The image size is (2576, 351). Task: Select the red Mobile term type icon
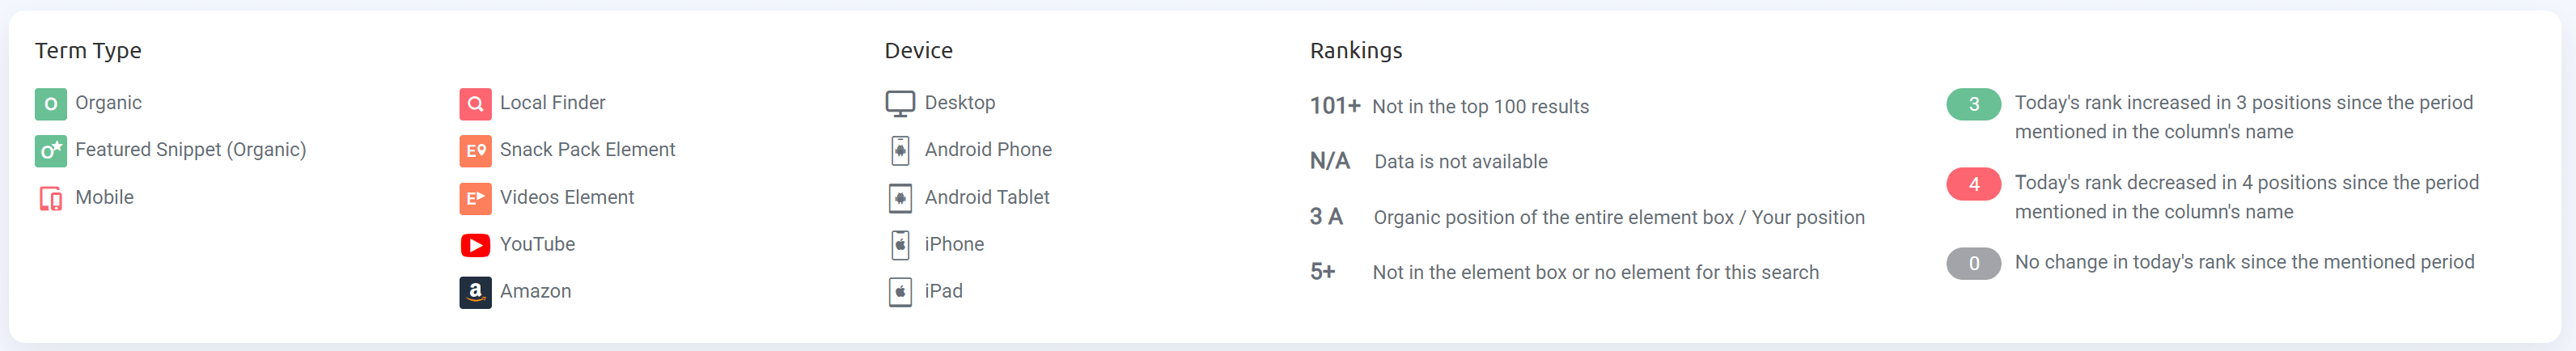(x=50, y=198)
